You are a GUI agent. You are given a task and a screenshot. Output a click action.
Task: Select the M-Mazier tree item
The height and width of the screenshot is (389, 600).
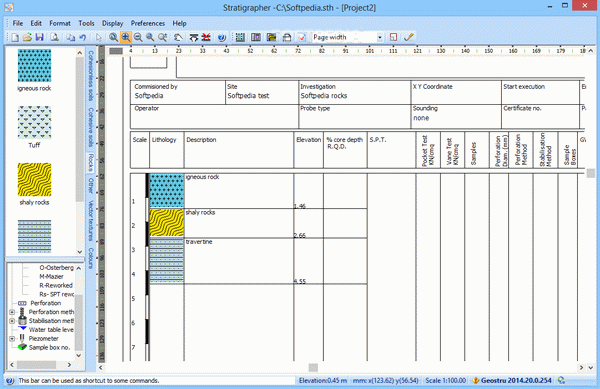tap(51, 277)
